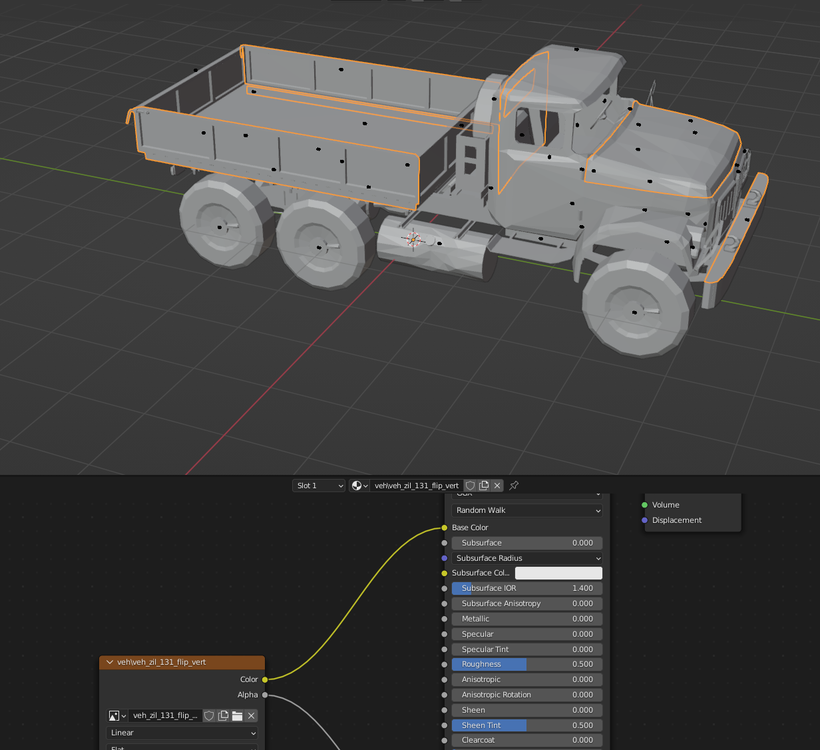This screenshot has width=820, height=750.
Task: Duplicate the material with new-copy icon
Action: (x=484, y=486)
